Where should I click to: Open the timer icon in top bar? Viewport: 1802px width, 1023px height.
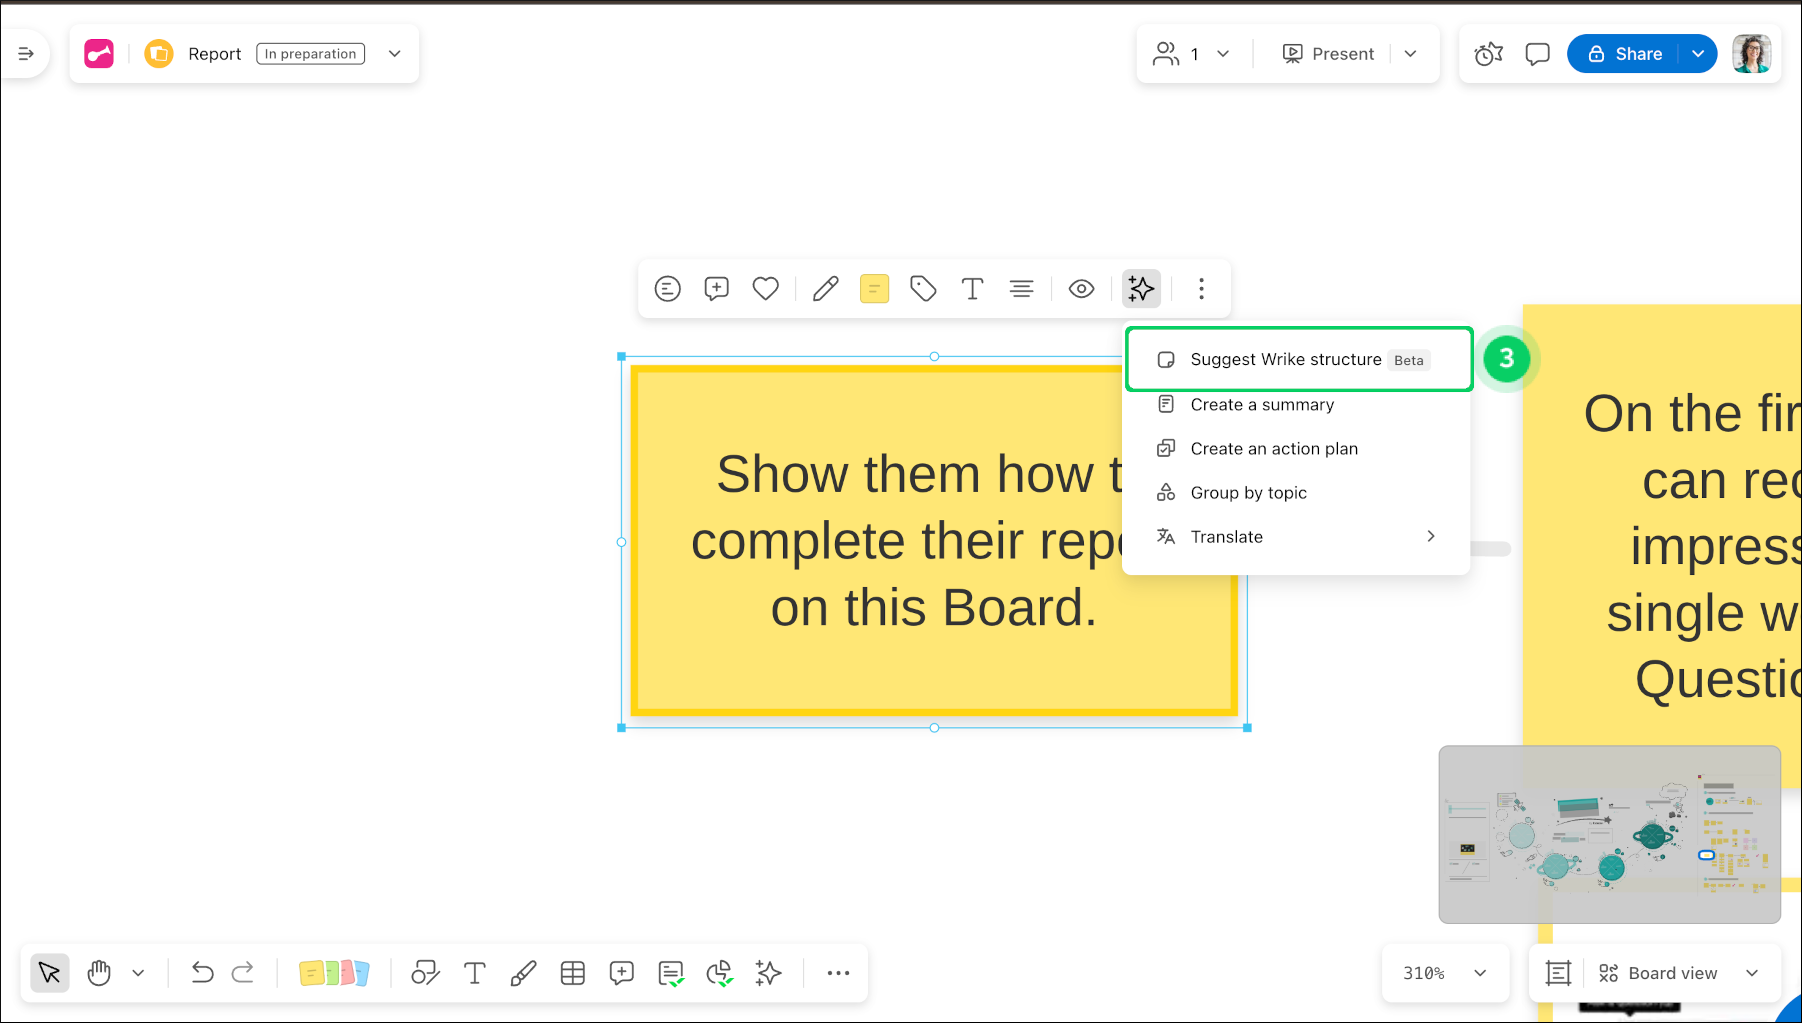(1488, 54)
